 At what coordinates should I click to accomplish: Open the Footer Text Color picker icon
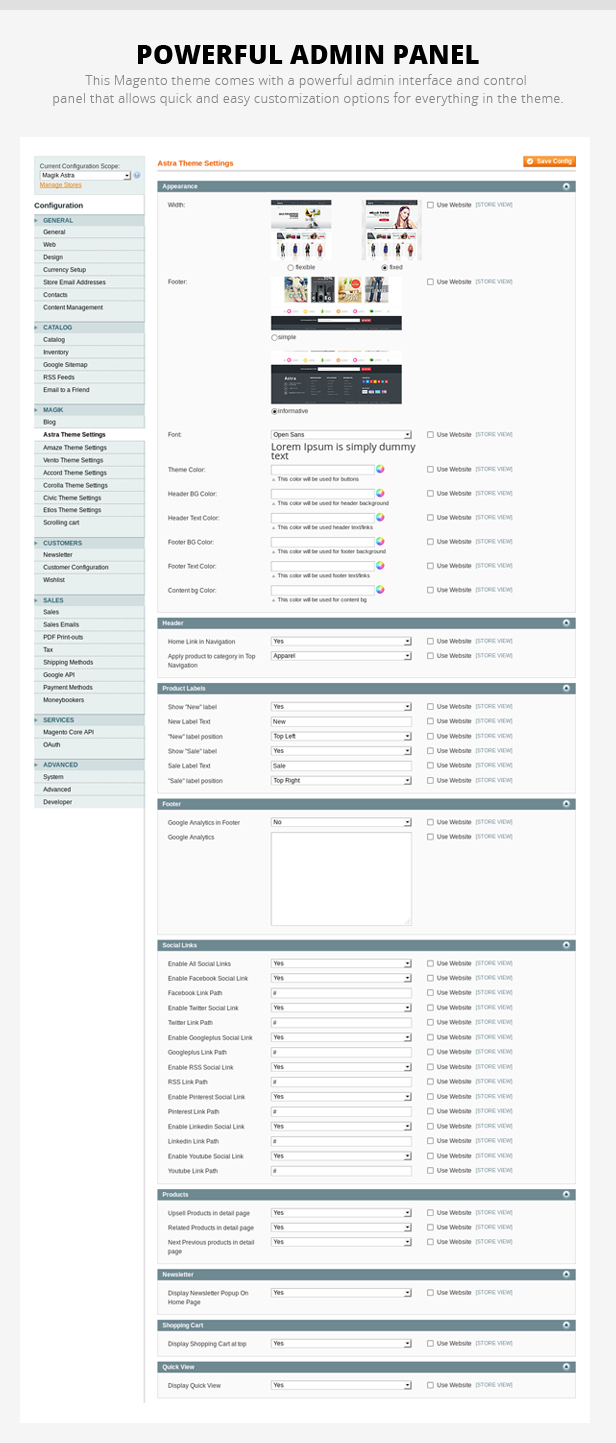click(x=380, y=566)
